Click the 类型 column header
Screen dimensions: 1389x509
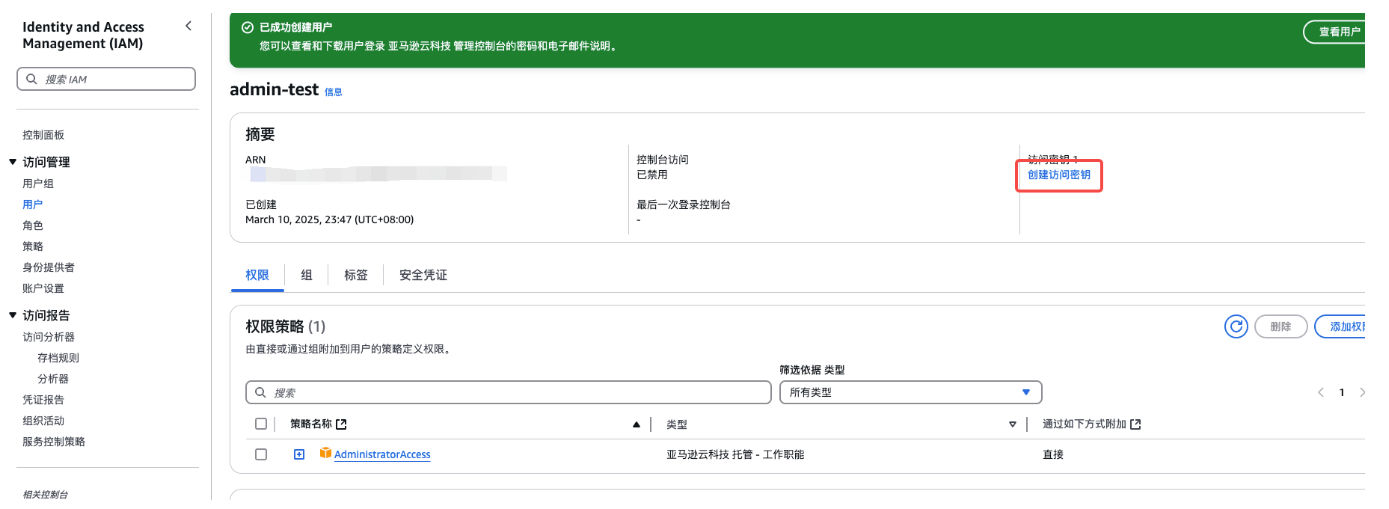point(677,424)
